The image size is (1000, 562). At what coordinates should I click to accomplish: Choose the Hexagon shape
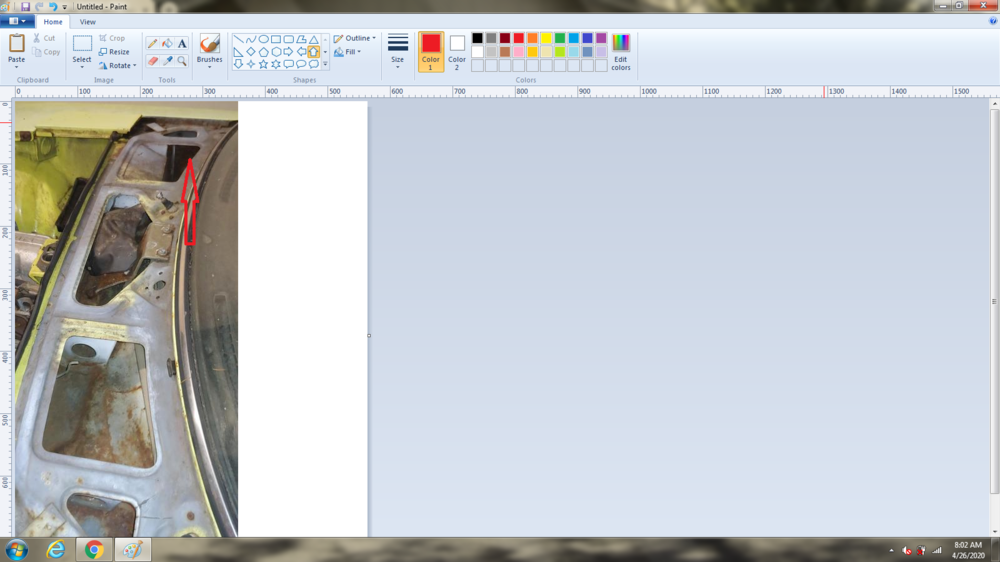[x=276, y=52]
